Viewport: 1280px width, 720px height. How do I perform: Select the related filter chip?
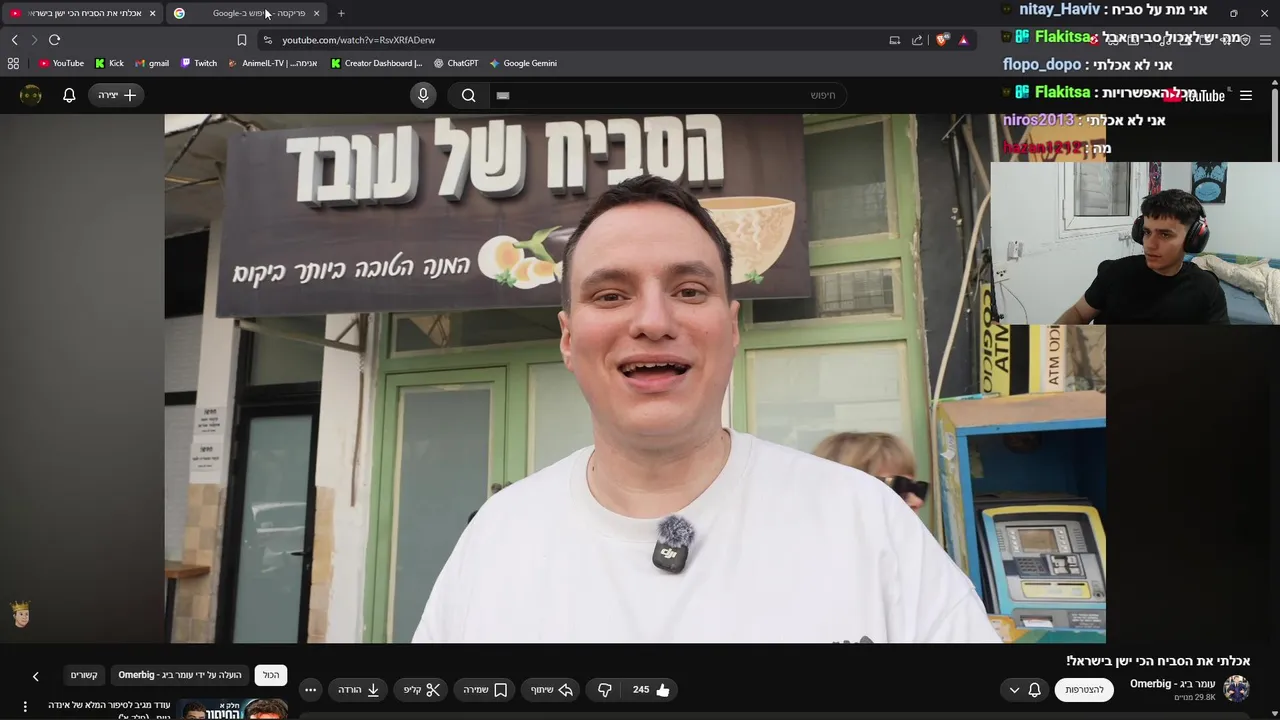(x=84, y=675)
